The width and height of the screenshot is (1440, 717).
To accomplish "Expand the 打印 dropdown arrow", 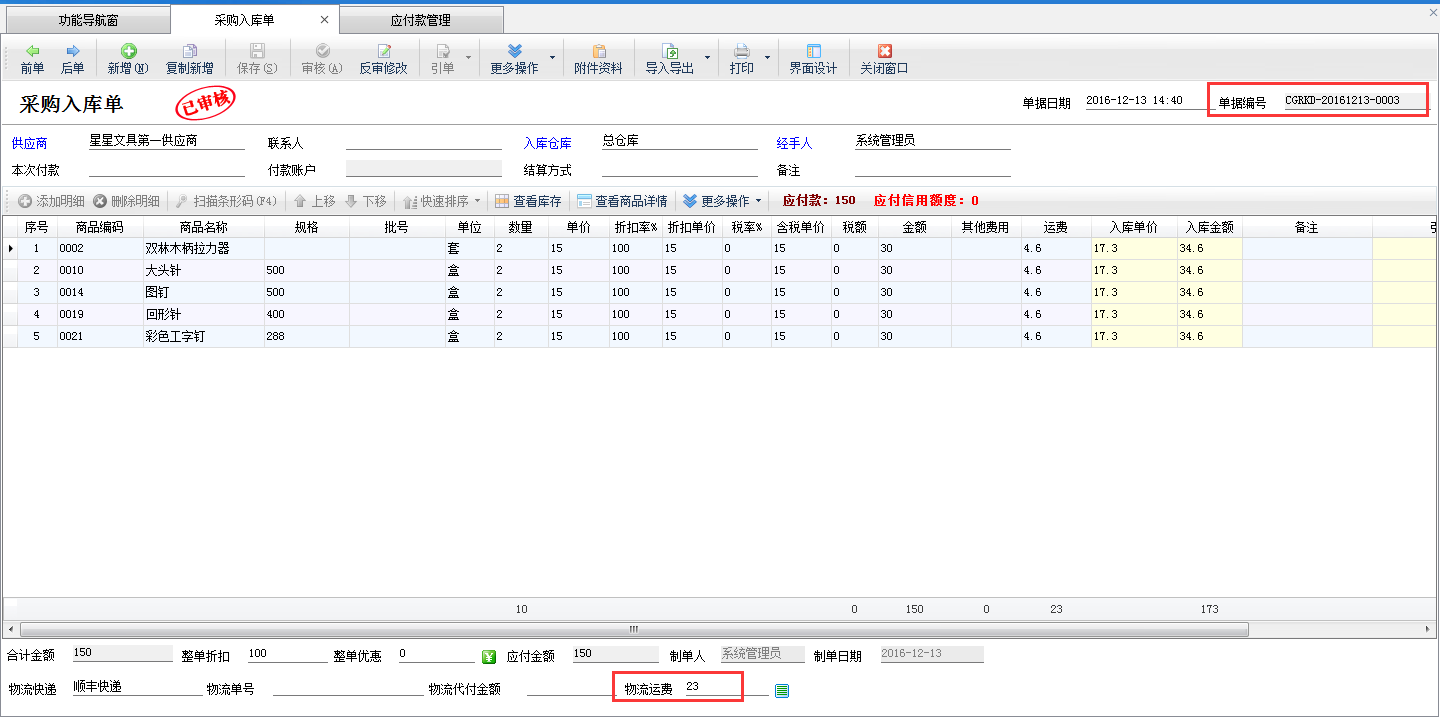I will pos(767,59).
